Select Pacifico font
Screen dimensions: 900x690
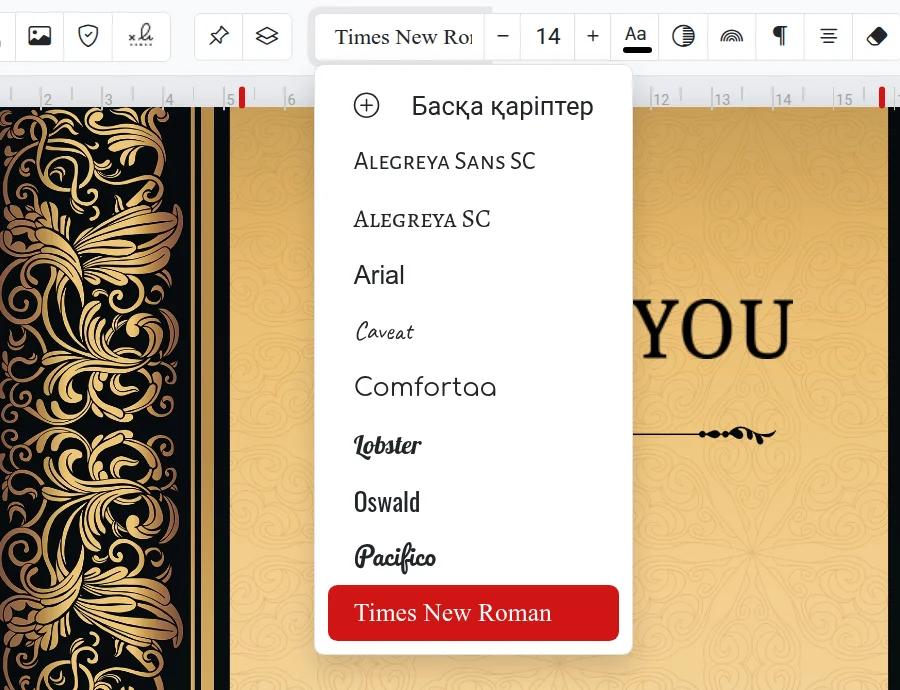pyautogui.click(x=474, y=557)
